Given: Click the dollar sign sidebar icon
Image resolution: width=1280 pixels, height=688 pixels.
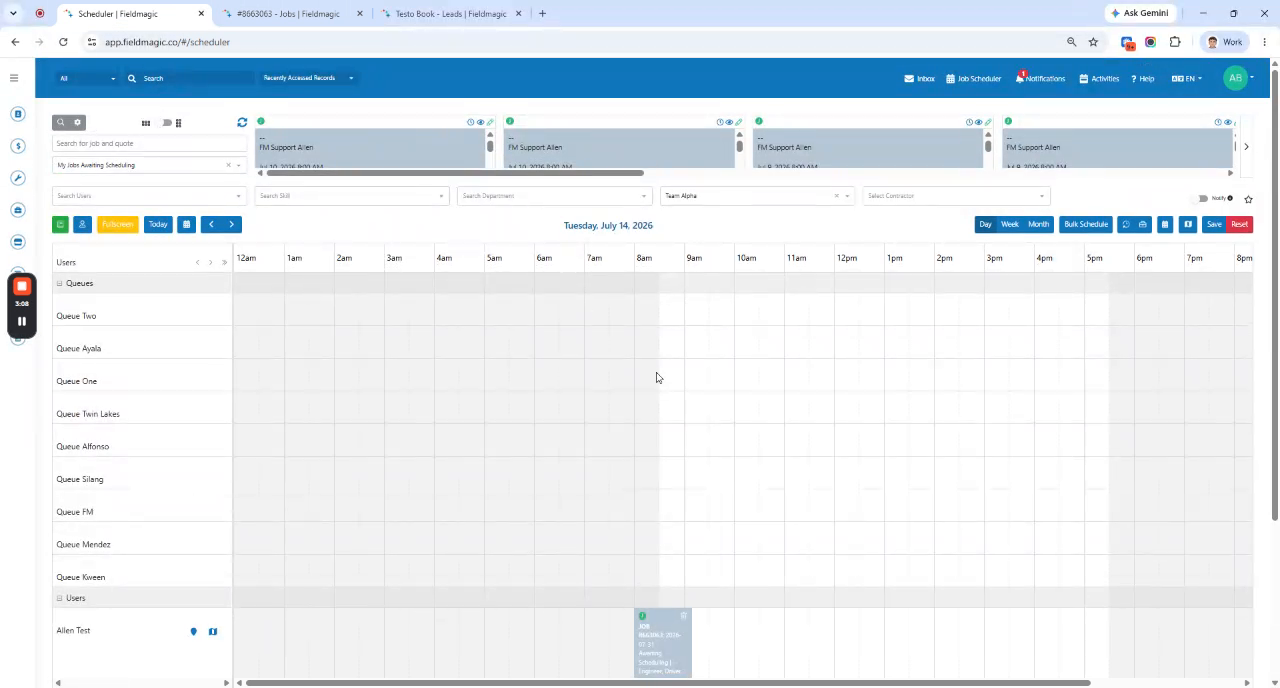Looking at the screenshot, I should (x=18, y=146).
